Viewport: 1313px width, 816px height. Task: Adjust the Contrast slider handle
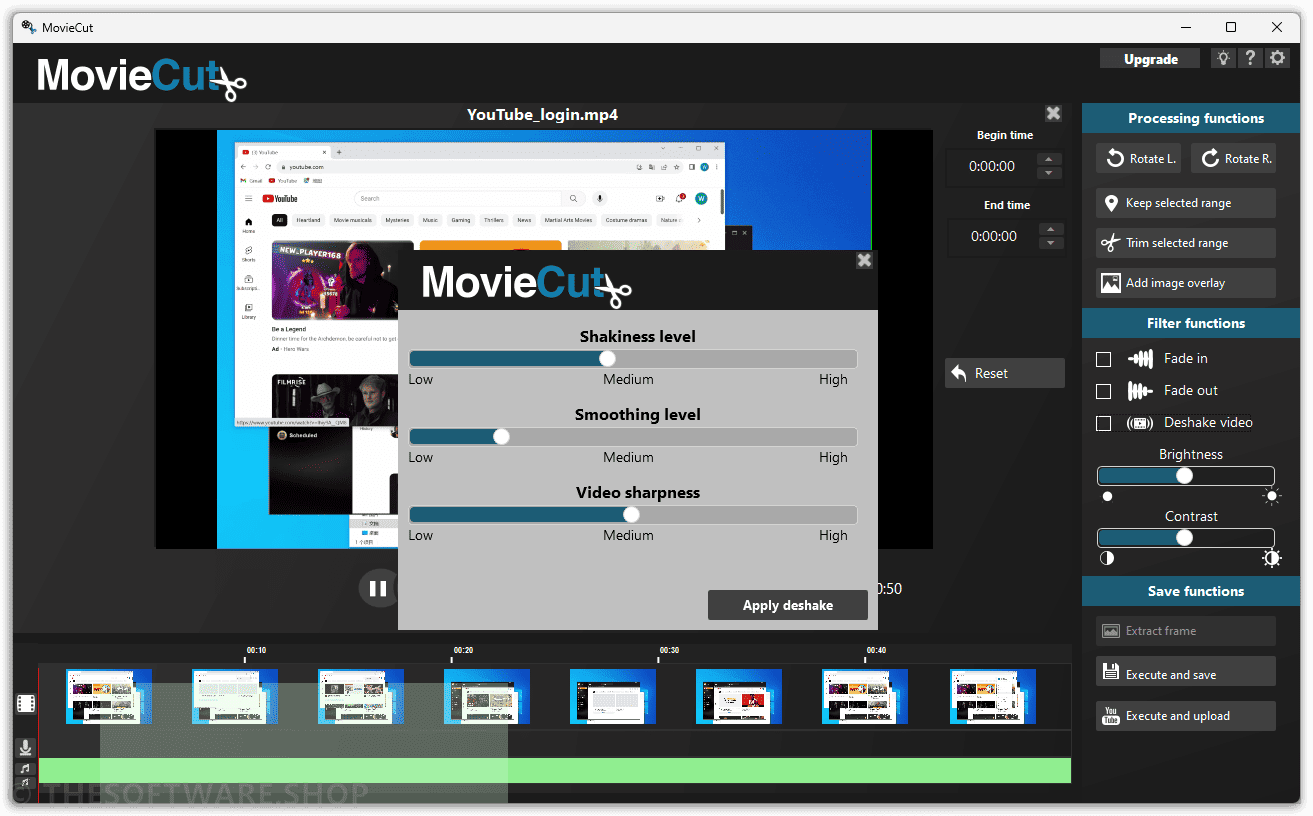1184,538
